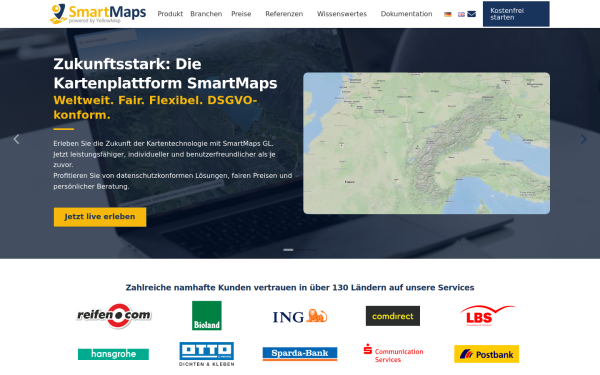Open the Branchen menu
600x375 pixels.
tap(206, 14)
